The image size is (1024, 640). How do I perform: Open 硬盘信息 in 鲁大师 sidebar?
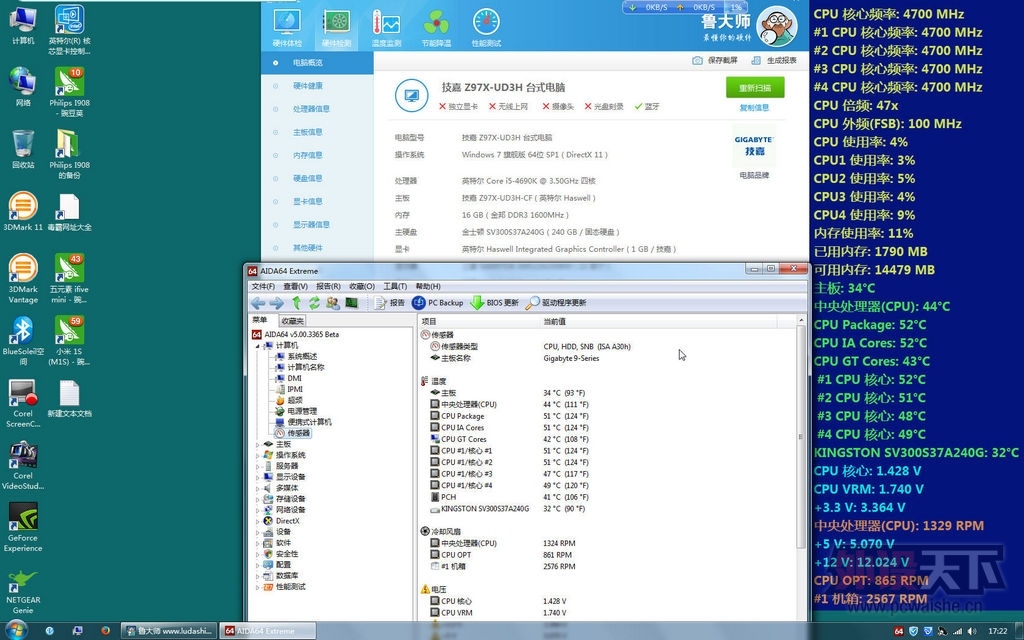tap(308, 178)
